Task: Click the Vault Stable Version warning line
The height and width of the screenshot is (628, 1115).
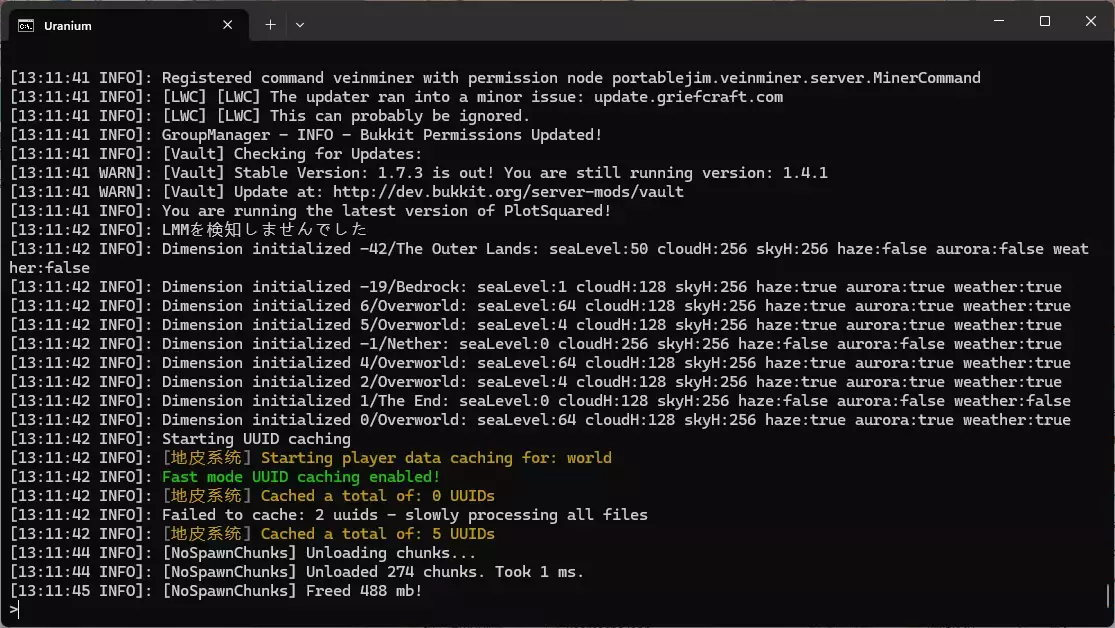Action: point(418,173)
